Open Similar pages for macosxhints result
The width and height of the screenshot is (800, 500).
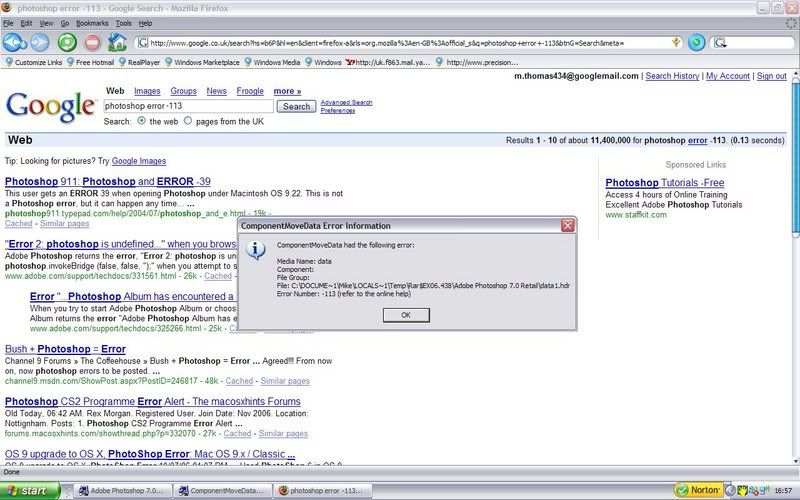point(283,433)
